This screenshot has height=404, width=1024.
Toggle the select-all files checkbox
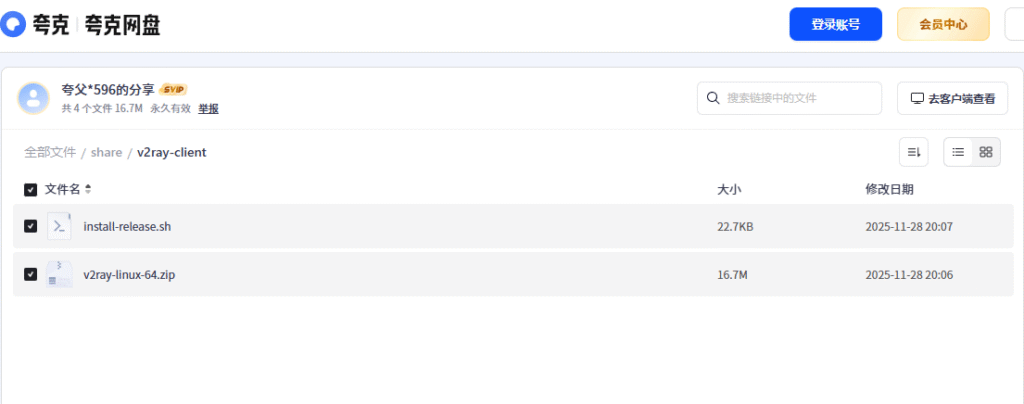31,189
